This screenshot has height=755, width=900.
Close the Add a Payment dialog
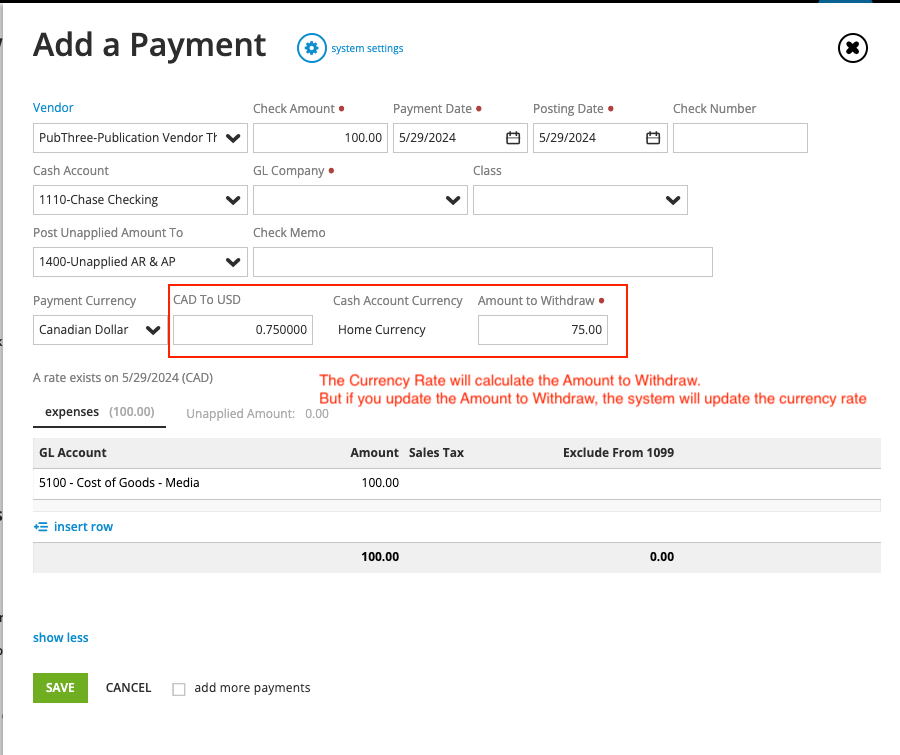[x=852, y=47]
